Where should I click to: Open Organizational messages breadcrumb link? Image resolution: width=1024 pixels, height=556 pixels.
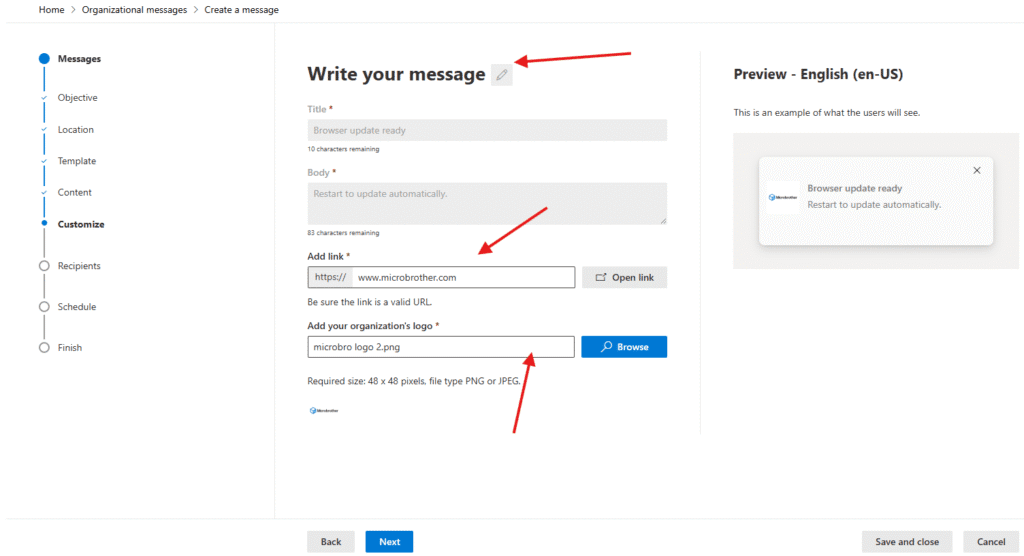click(134, 10)
